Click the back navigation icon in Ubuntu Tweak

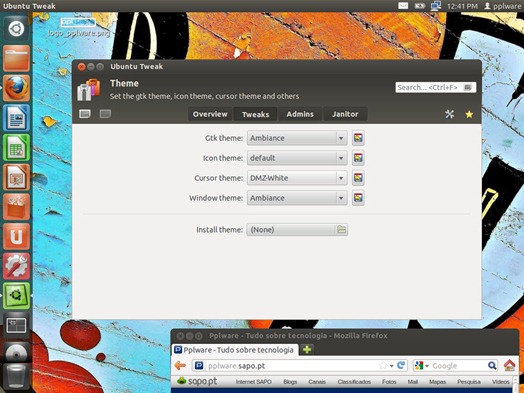pos(85,114)
